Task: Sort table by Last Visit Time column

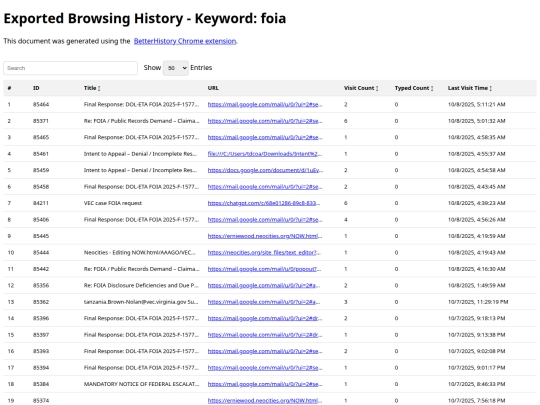Action: point(470,88)
